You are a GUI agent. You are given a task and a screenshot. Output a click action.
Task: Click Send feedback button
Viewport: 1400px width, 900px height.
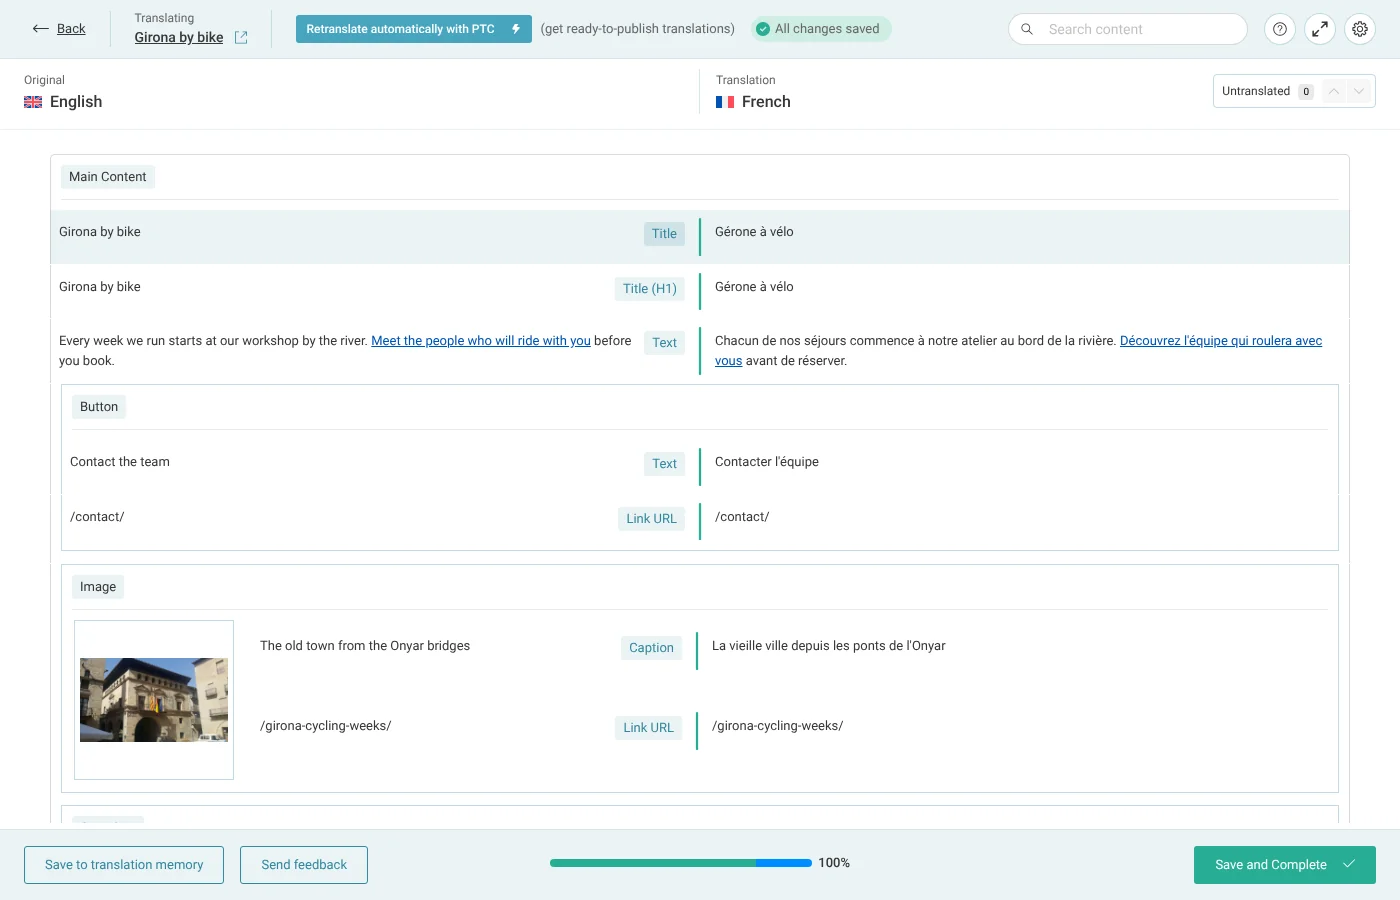[x=304, y=865]
